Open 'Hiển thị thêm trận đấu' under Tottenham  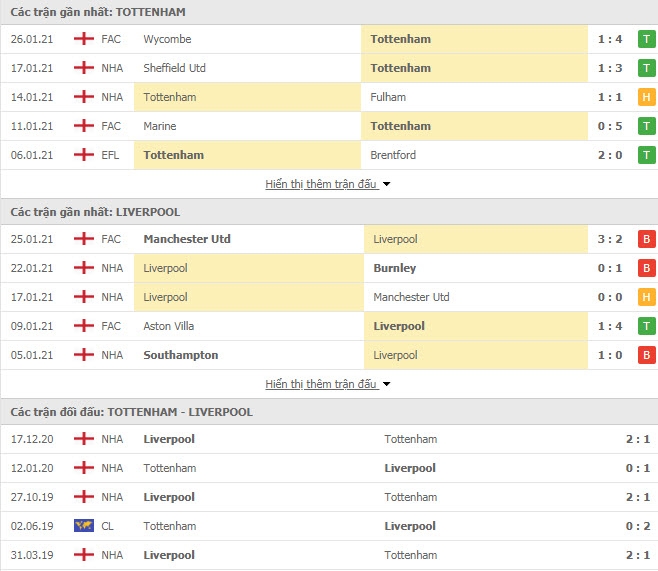321,184
